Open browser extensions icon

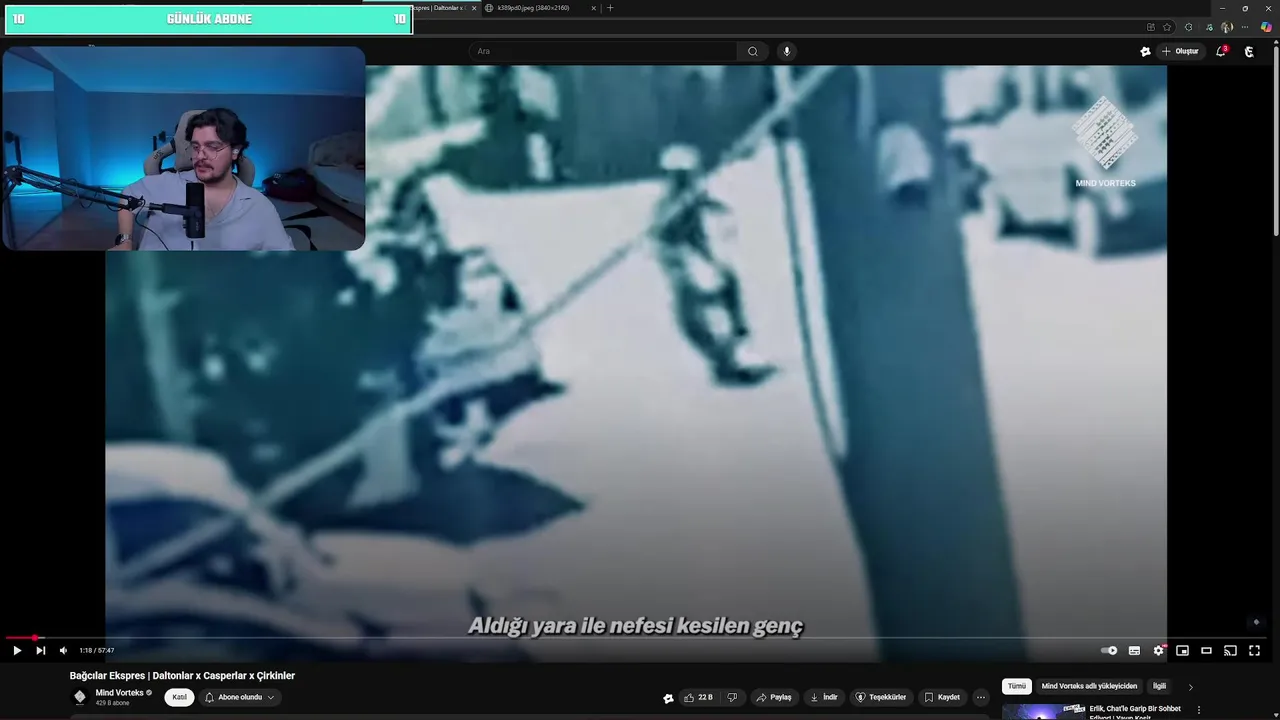[1188, 27]
